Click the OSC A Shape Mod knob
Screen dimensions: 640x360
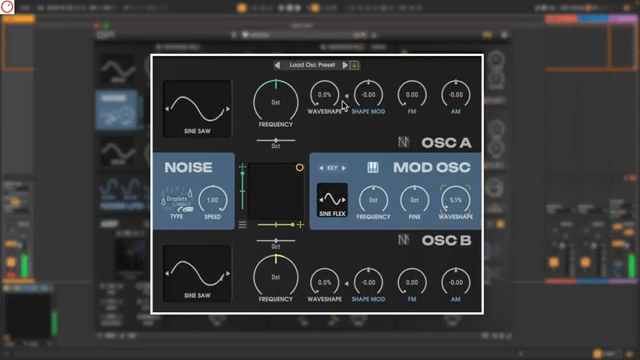tap(368, 95)
